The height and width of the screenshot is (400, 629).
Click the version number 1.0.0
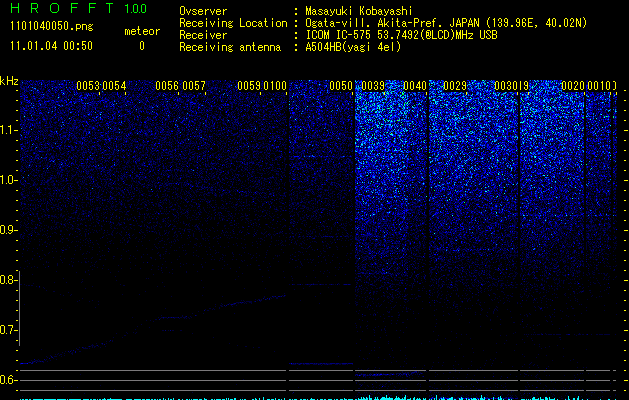tap(136, 9)
